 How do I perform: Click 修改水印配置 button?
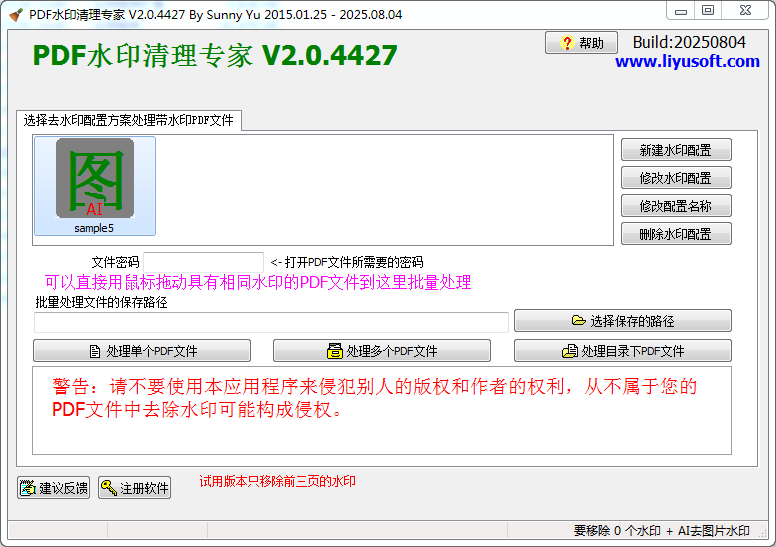676,178
